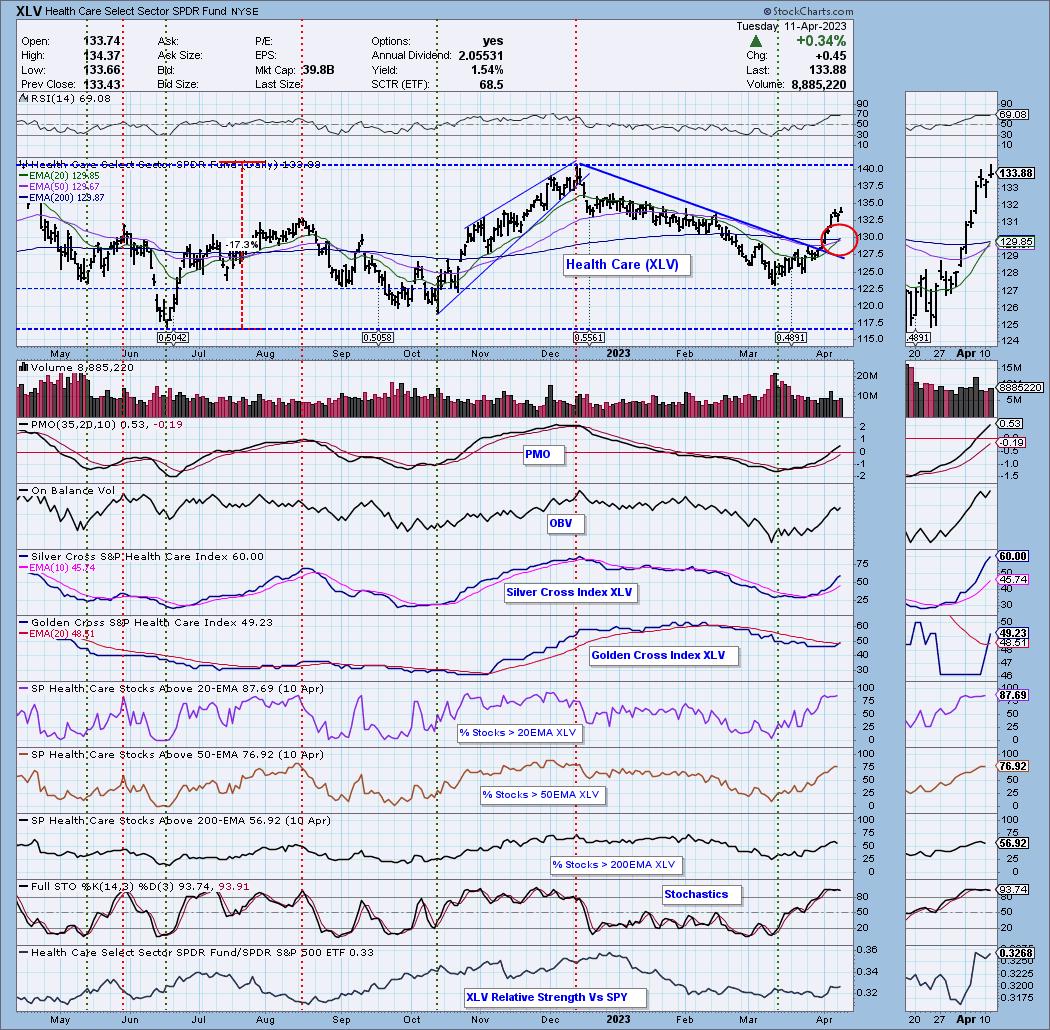Click the EMA(50) 129.67 legend entry
Screen dimensions: 1050x1030
(59, 187)
